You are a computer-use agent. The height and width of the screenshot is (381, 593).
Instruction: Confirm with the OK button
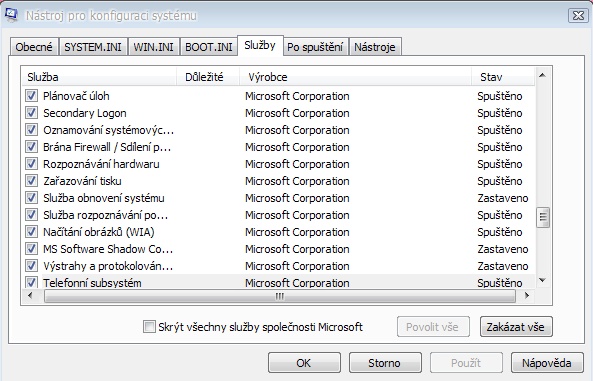[304, 363]
